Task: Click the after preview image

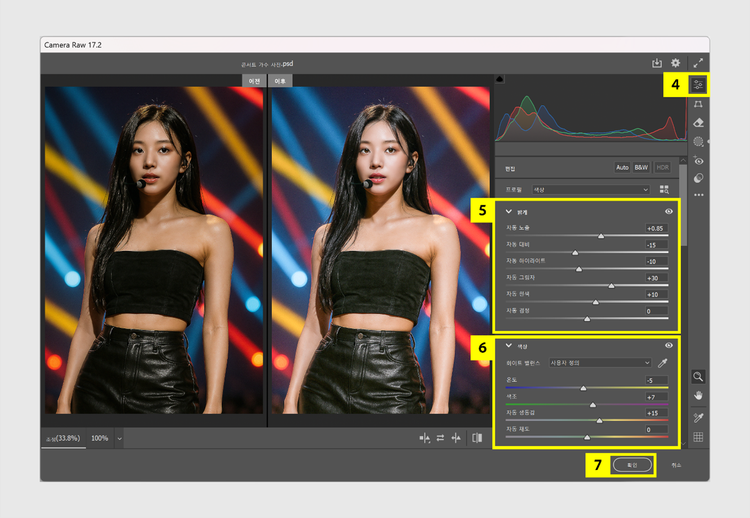Action: coord(380,250)
